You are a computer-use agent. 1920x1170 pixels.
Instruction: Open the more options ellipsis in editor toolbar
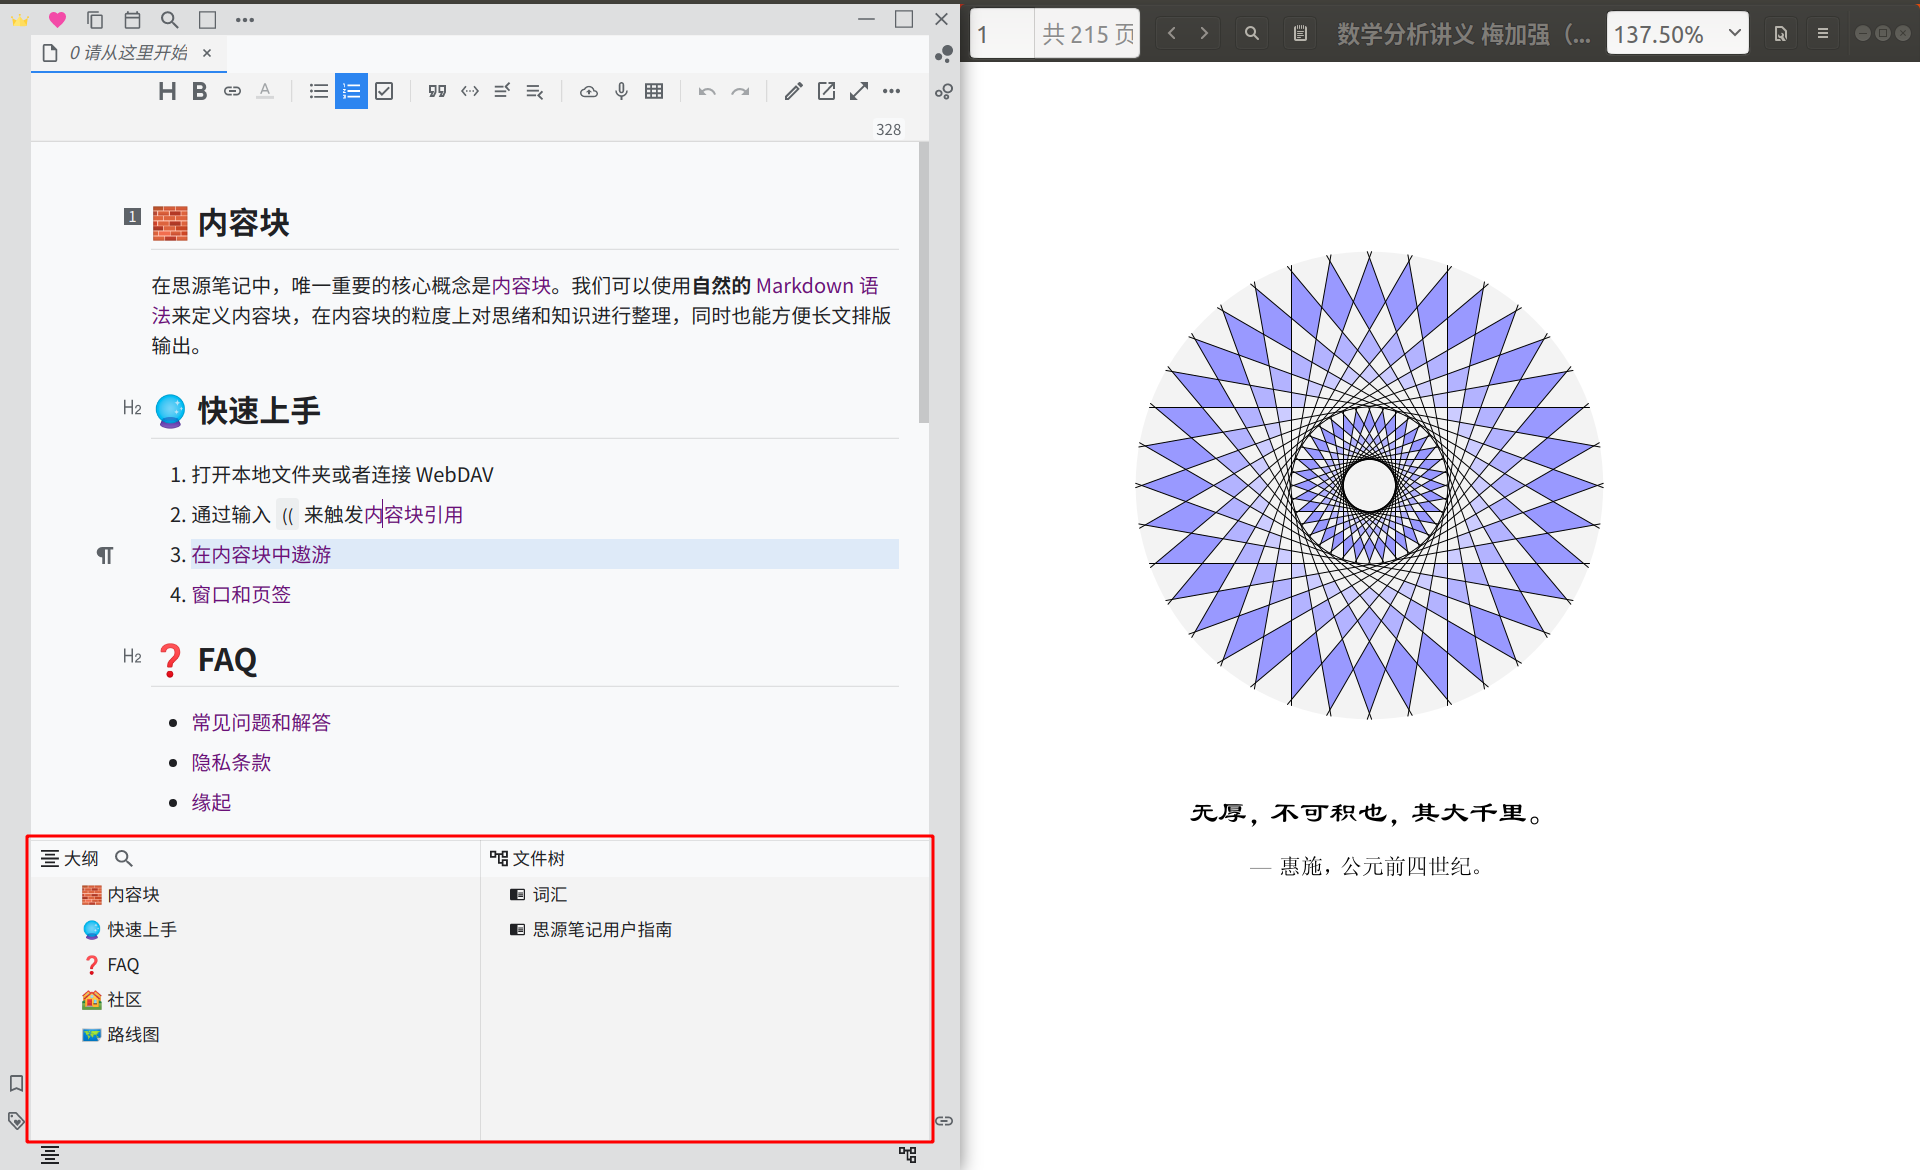click(891, 91)
